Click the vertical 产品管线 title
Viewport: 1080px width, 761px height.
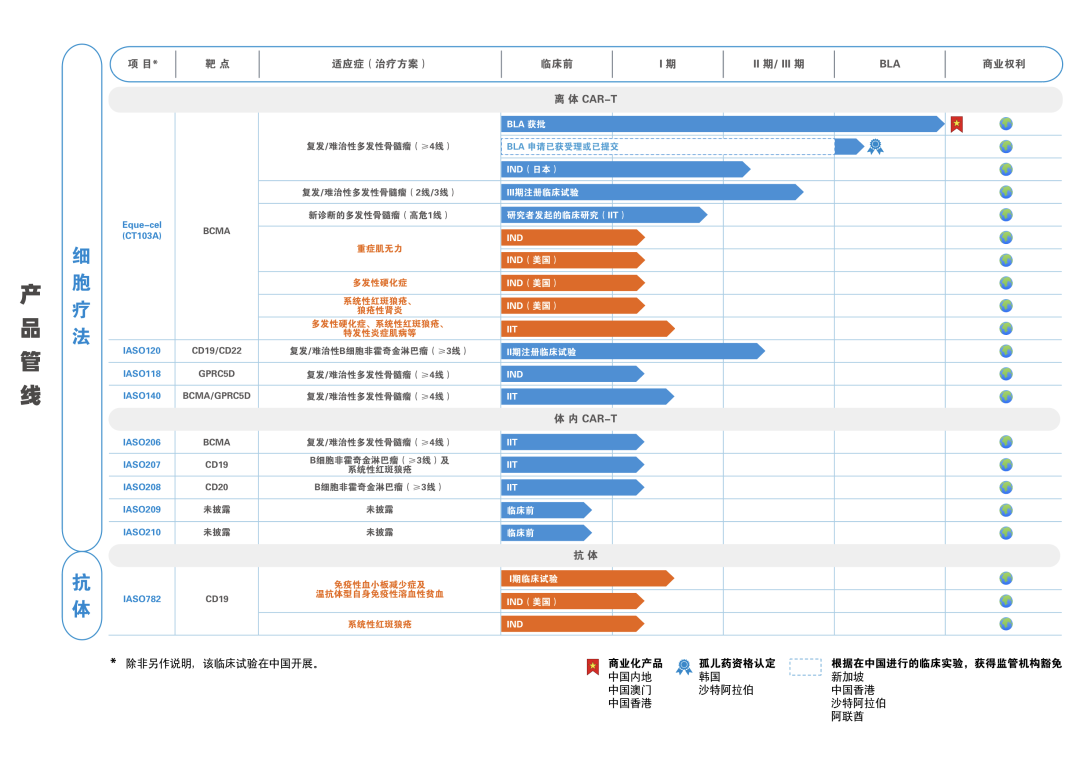(30, 344)
